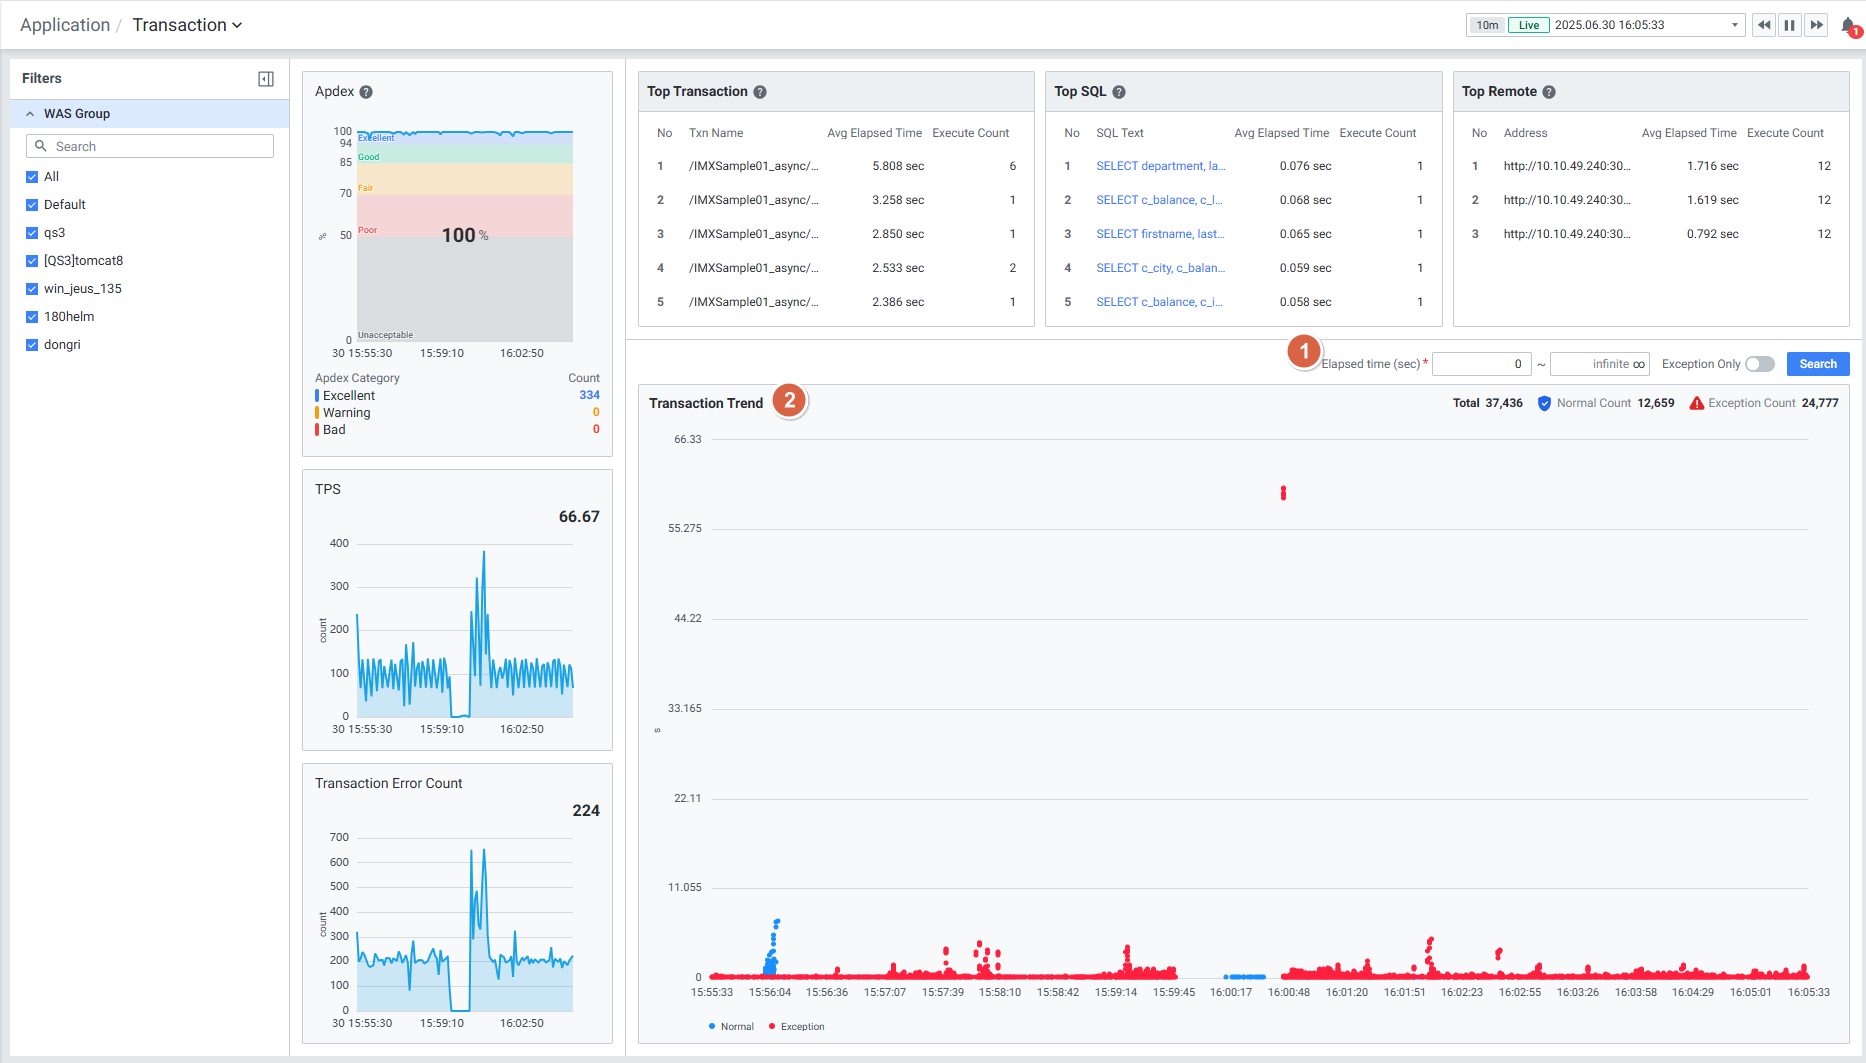Click the Search button for elapsed time
Viewport: 1866px width, 1063px height.
[x=1817, y=364]
